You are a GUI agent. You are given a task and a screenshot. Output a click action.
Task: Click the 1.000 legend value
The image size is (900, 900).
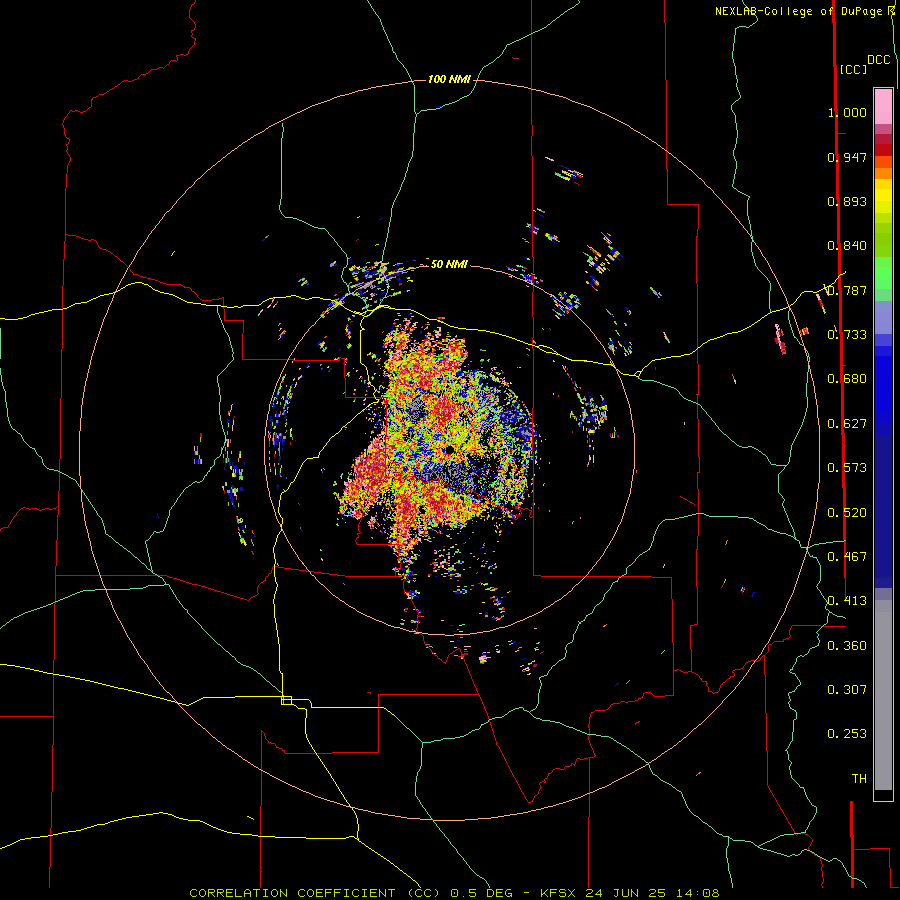point(847,112)
